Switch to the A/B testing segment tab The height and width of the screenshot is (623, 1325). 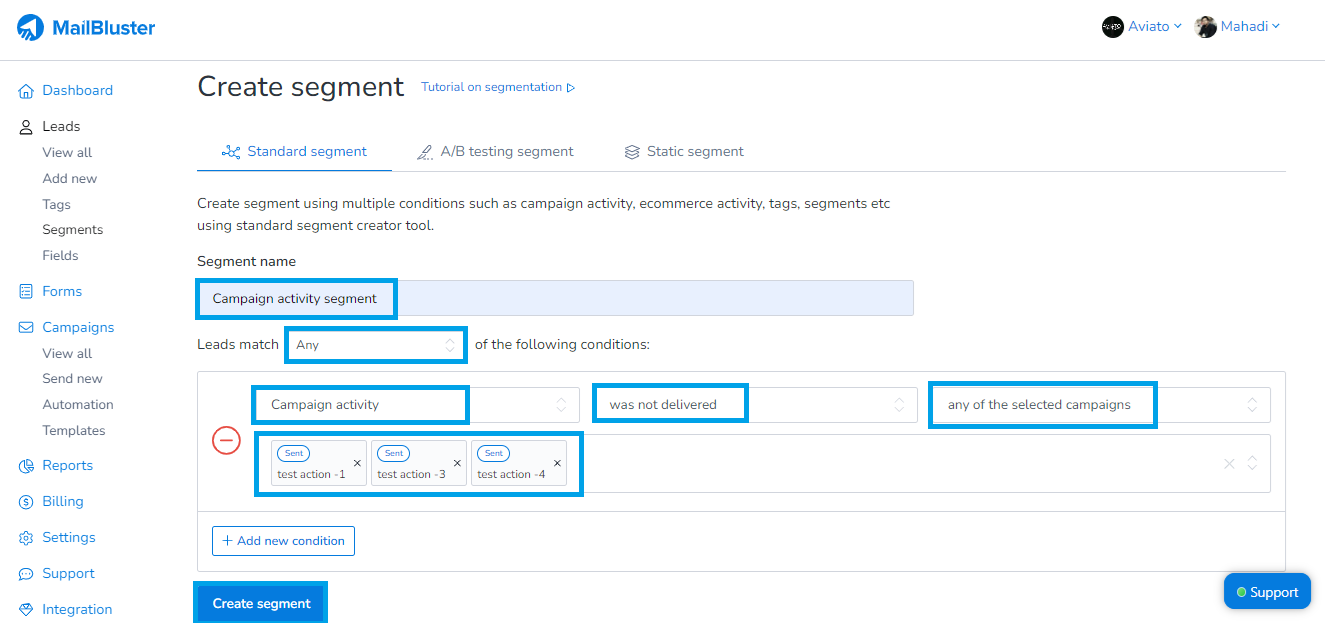494,152
